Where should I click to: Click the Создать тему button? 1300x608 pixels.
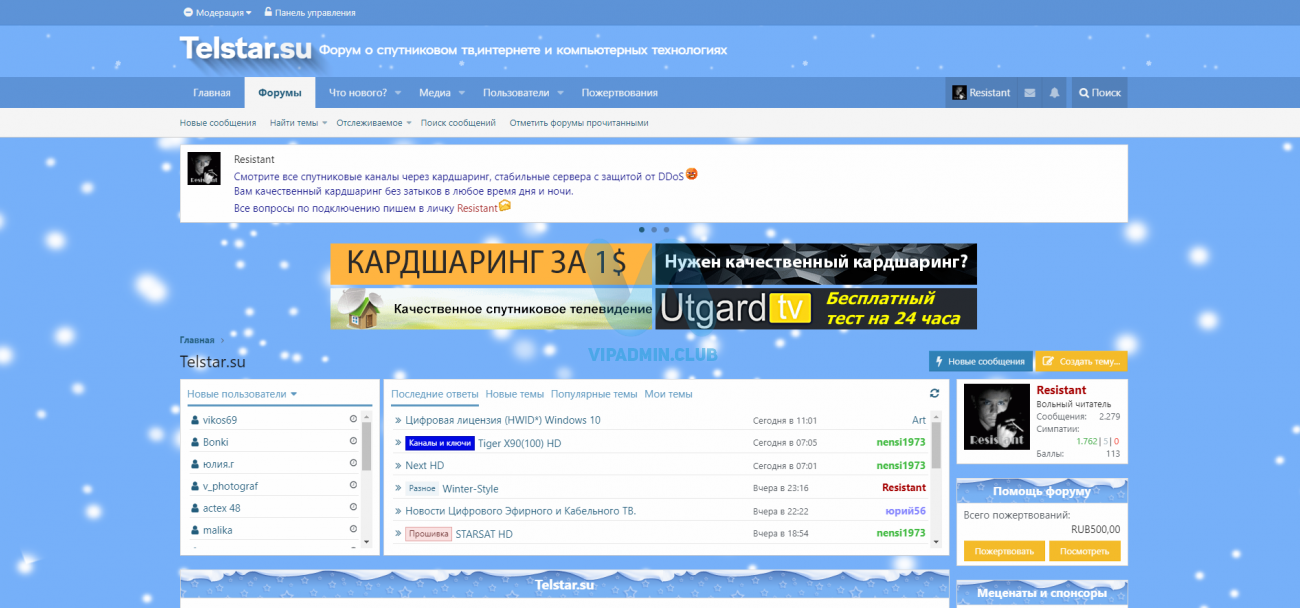[x=1081, y=361]
